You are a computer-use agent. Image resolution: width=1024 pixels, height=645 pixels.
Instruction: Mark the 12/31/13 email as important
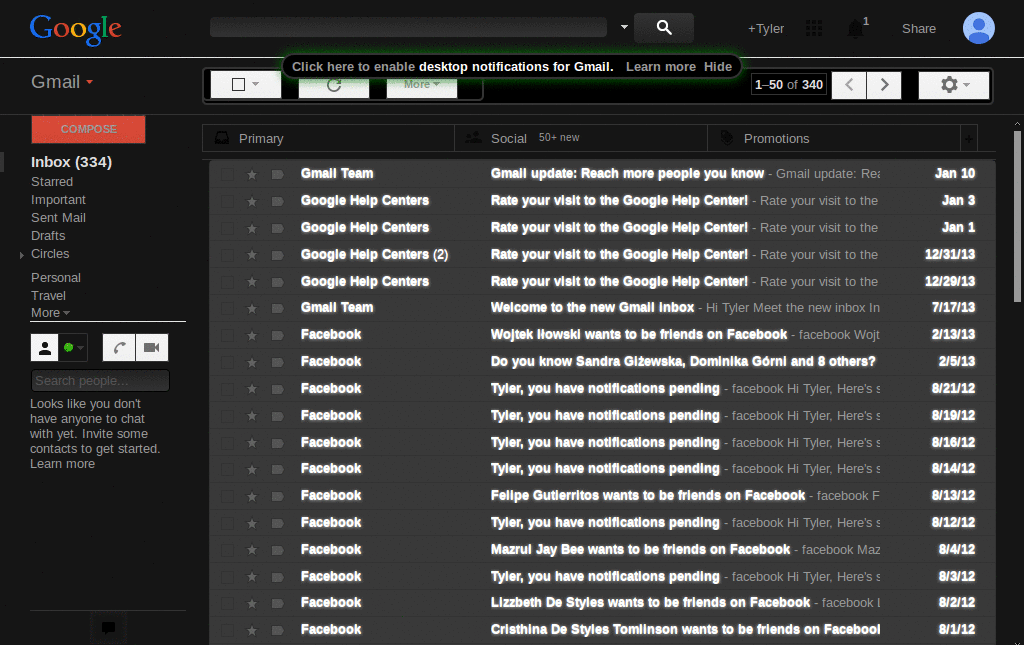point(277,255)
